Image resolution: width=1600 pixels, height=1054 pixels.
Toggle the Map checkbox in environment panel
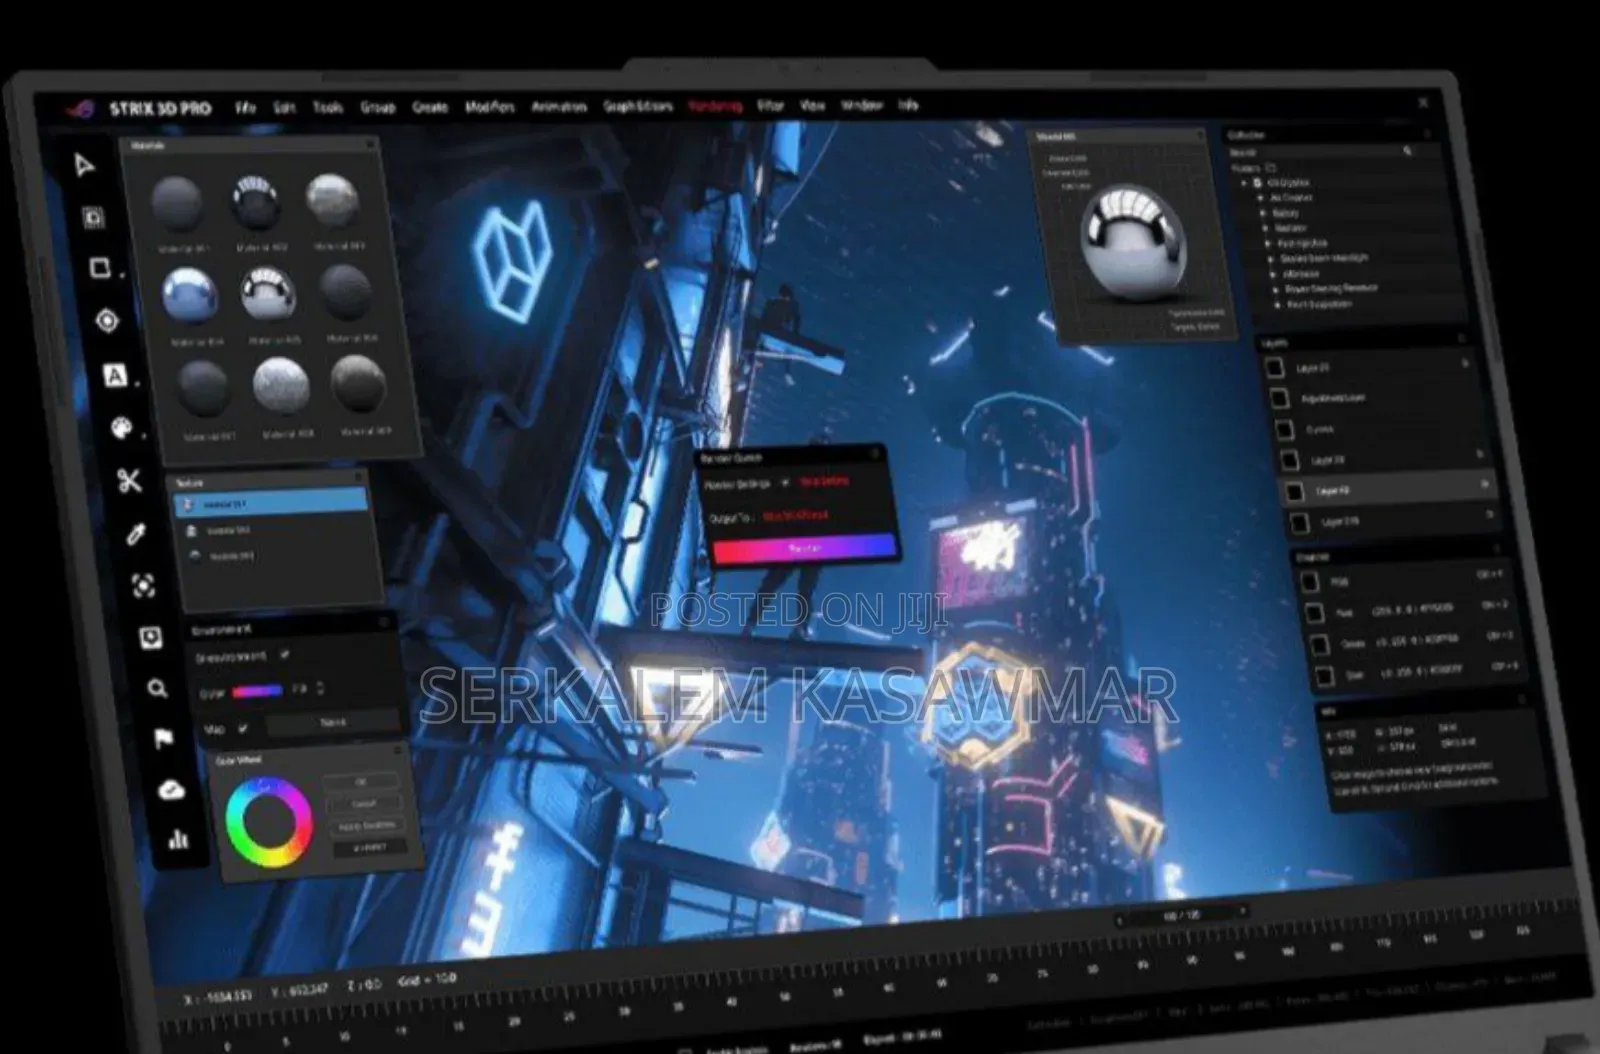(243, 728)
